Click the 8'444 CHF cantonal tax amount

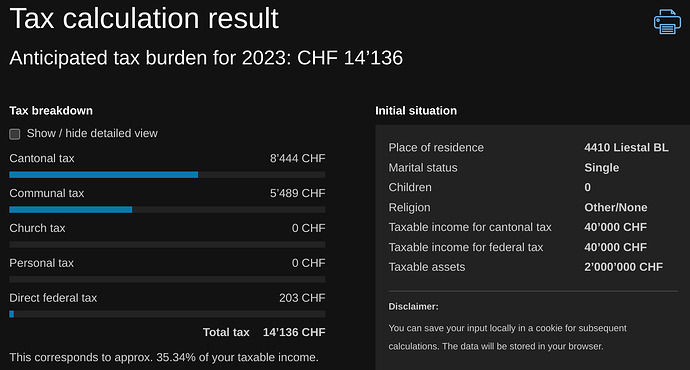pos(297,158)
